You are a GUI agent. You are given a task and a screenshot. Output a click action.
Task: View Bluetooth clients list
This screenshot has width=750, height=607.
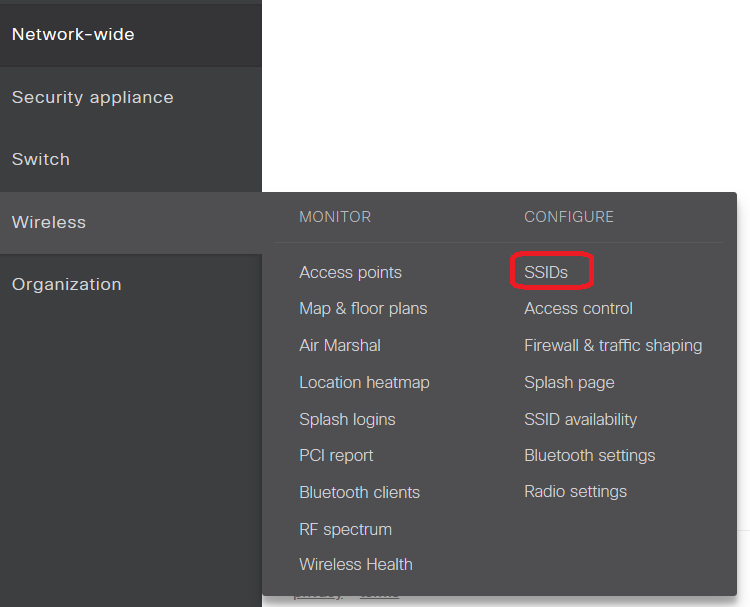(359, 492)
